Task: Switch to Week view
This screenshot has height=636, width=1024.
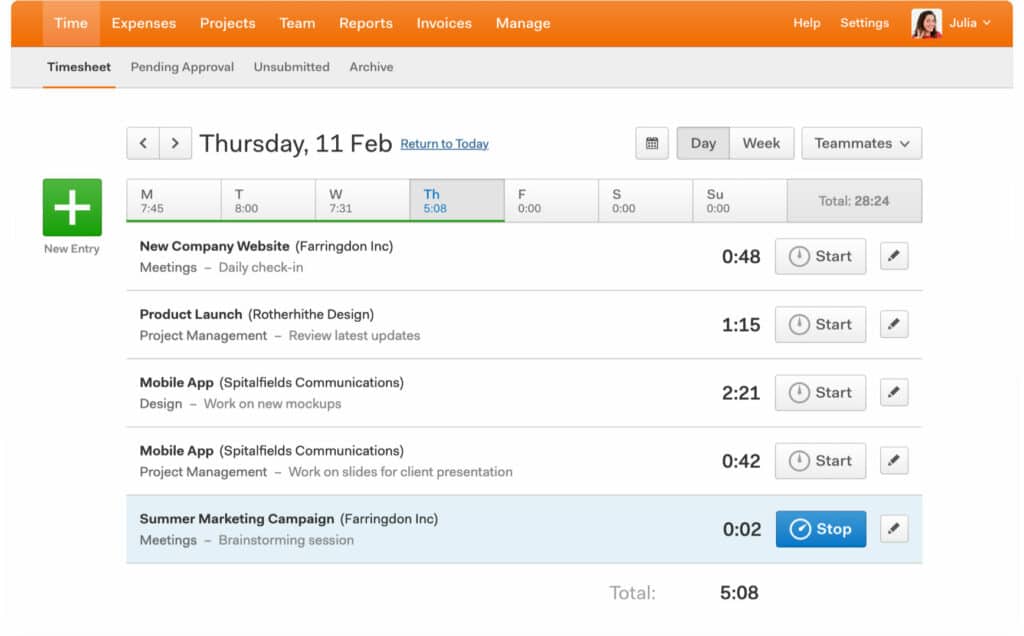Action: tap(761, 143)
